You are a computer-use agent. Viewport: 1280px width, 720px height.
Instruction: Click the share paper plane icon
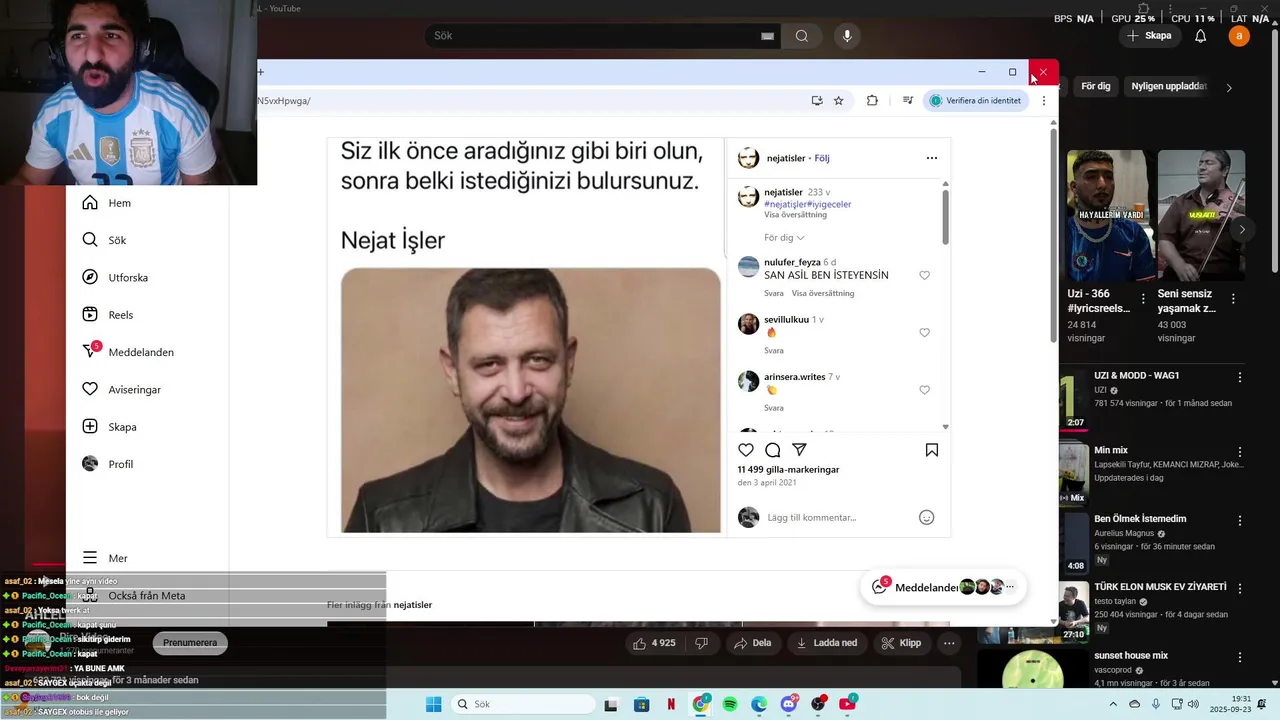pos(799,450)
